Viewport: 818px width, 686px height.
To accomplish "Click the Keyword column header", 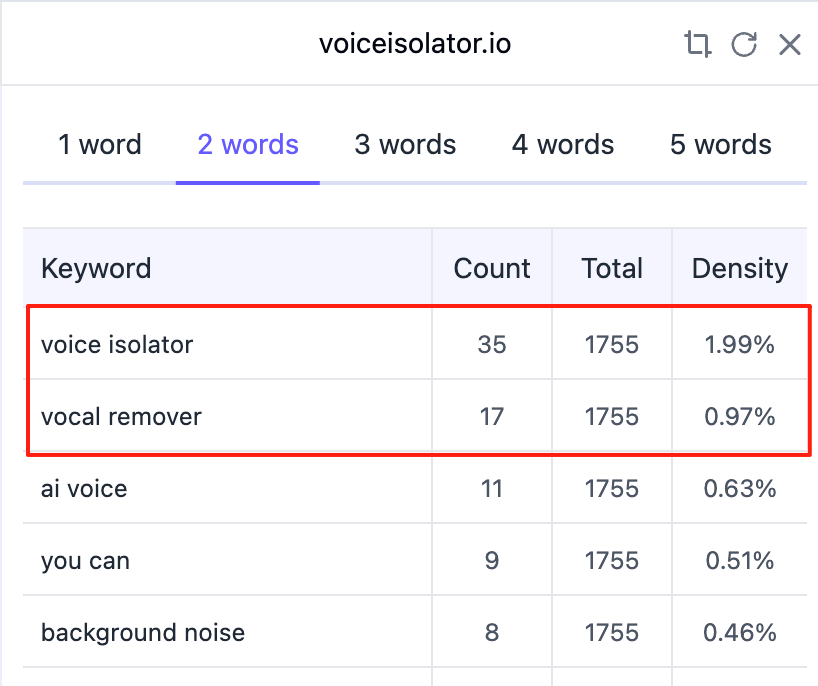I will (96, 268).
